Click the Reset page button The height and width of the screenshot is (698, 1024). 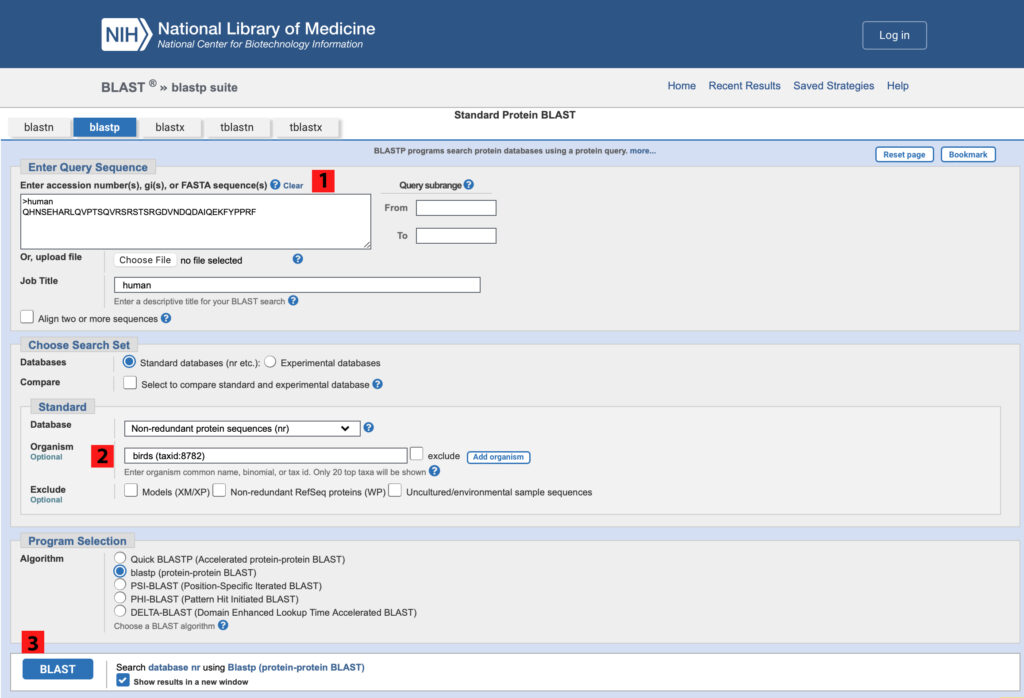coord(904,155)
